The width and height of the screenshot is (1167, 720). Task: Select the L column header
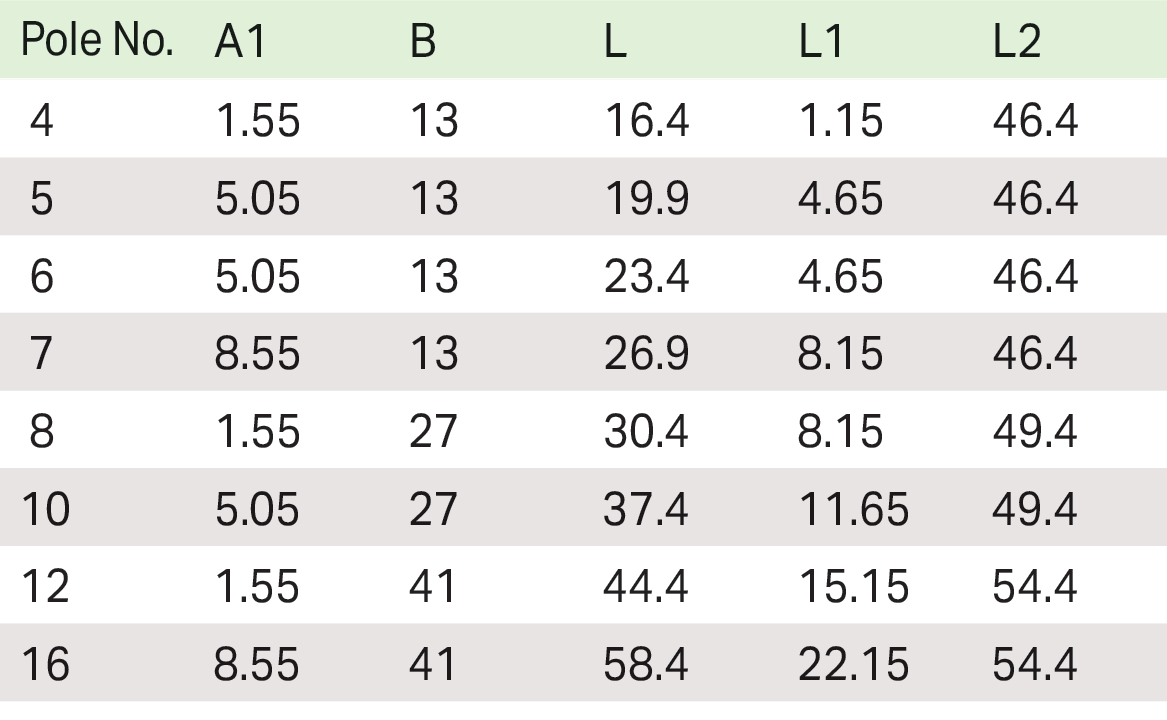point(616,43)
